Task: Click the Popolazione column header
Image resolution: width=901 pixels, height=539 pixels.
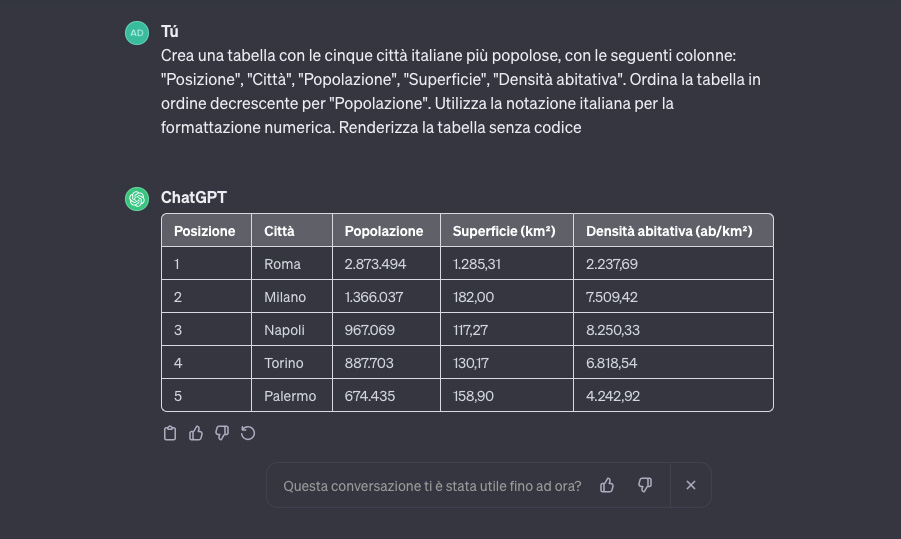Action: [x=384, y=231]
